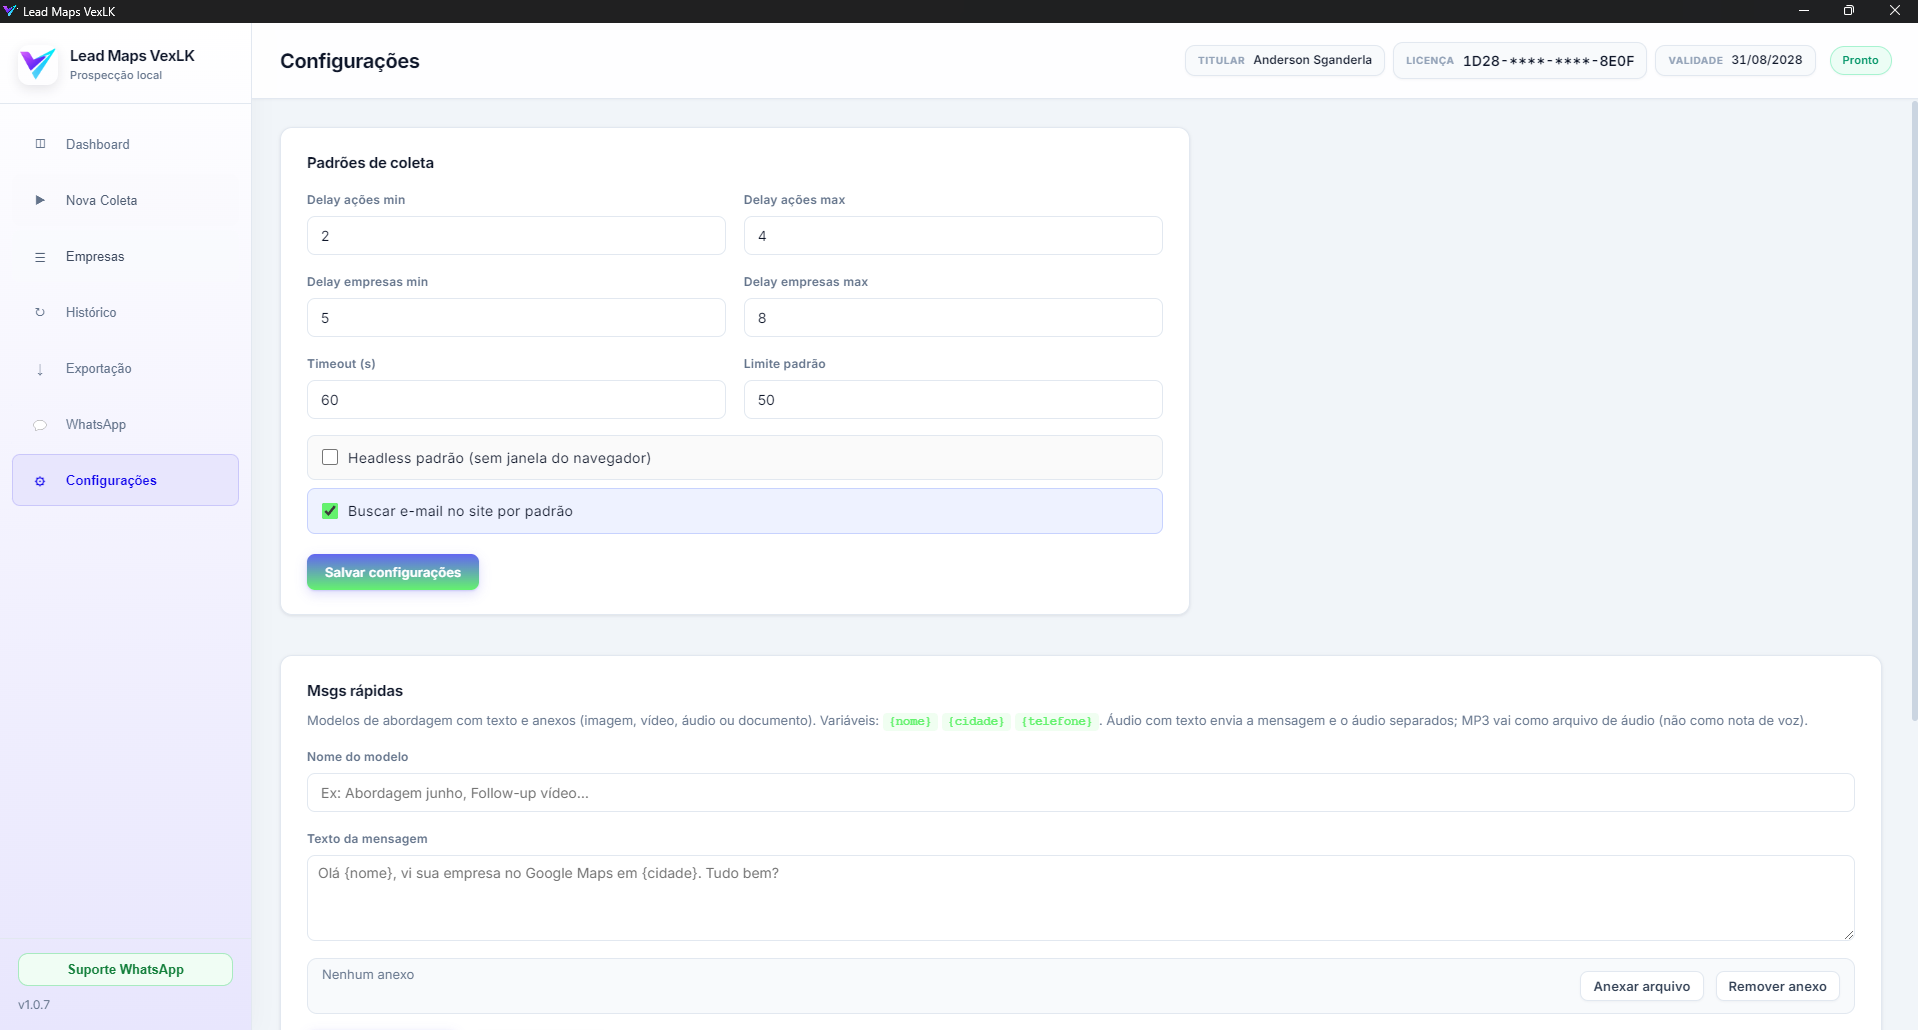This screenshot has height=1030, width=1918.
Task: Click the {cidade} variable tag
Action: 976,721
